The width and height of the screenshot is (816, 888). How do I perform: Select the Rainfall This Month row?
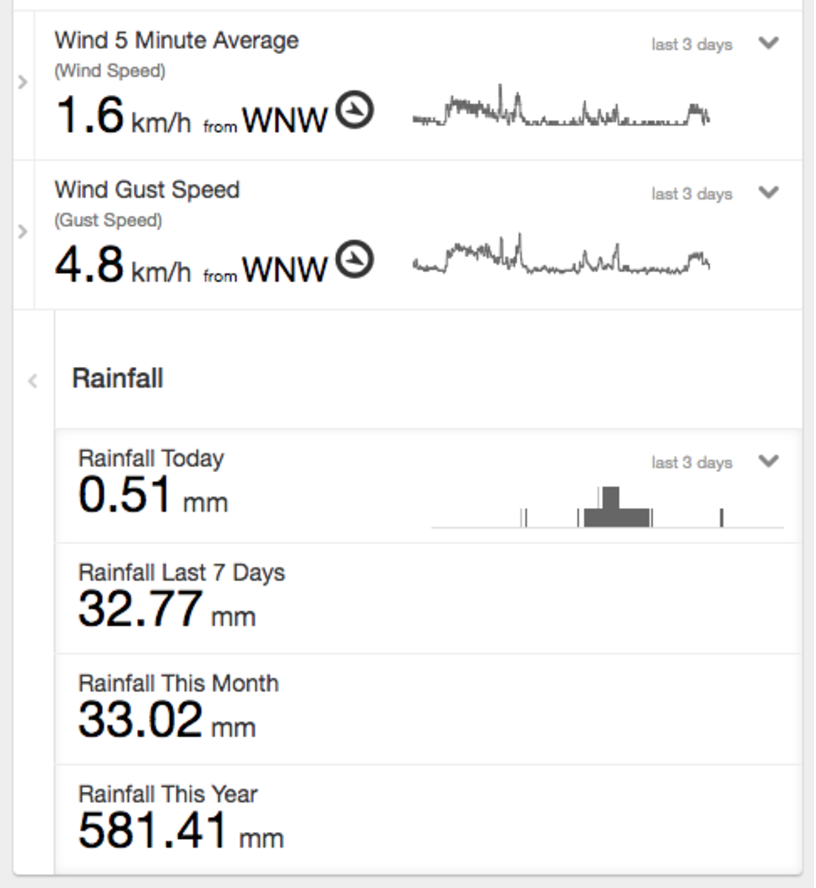(x=428, y=709)
